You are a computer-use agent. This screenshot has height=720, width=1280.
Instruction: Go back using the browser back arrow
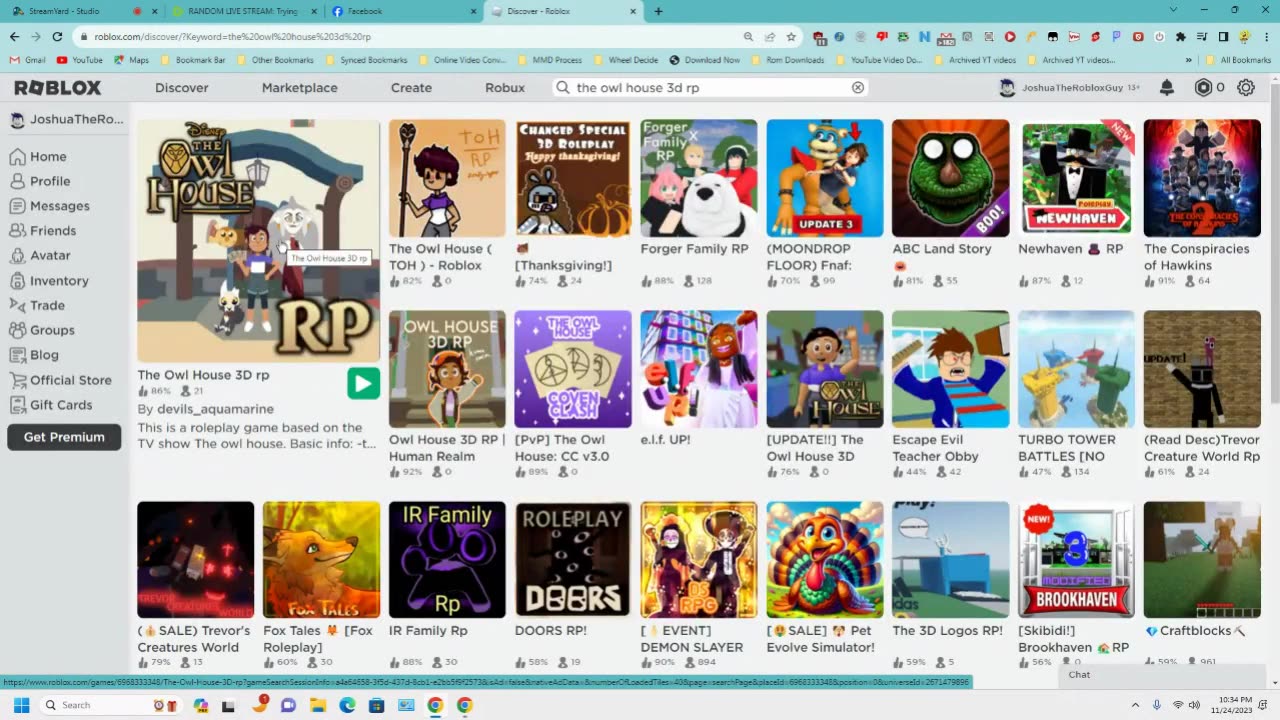point(14,36)
